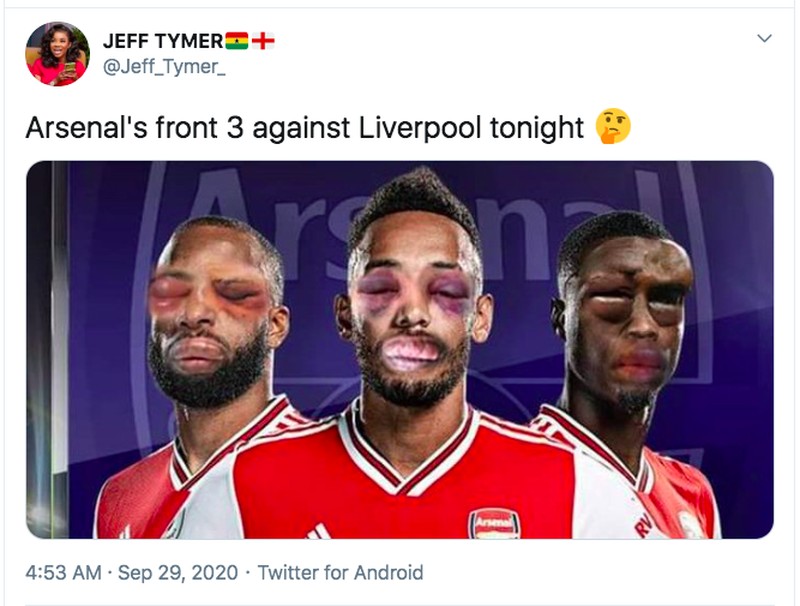This screenshot has width=800, height=606.
Task: Select the JEFF TYMER display name
Action: (x=163, y=36)
